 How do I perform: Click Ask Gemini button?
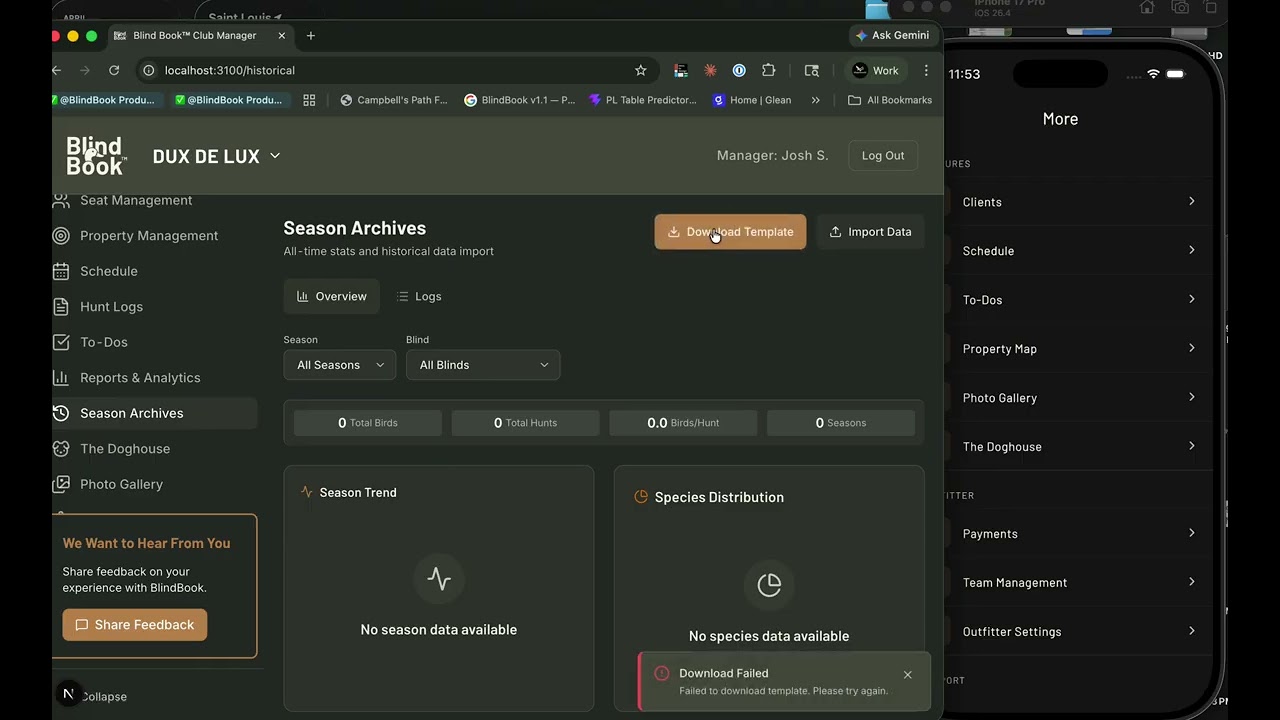click(x=893, y=35)
